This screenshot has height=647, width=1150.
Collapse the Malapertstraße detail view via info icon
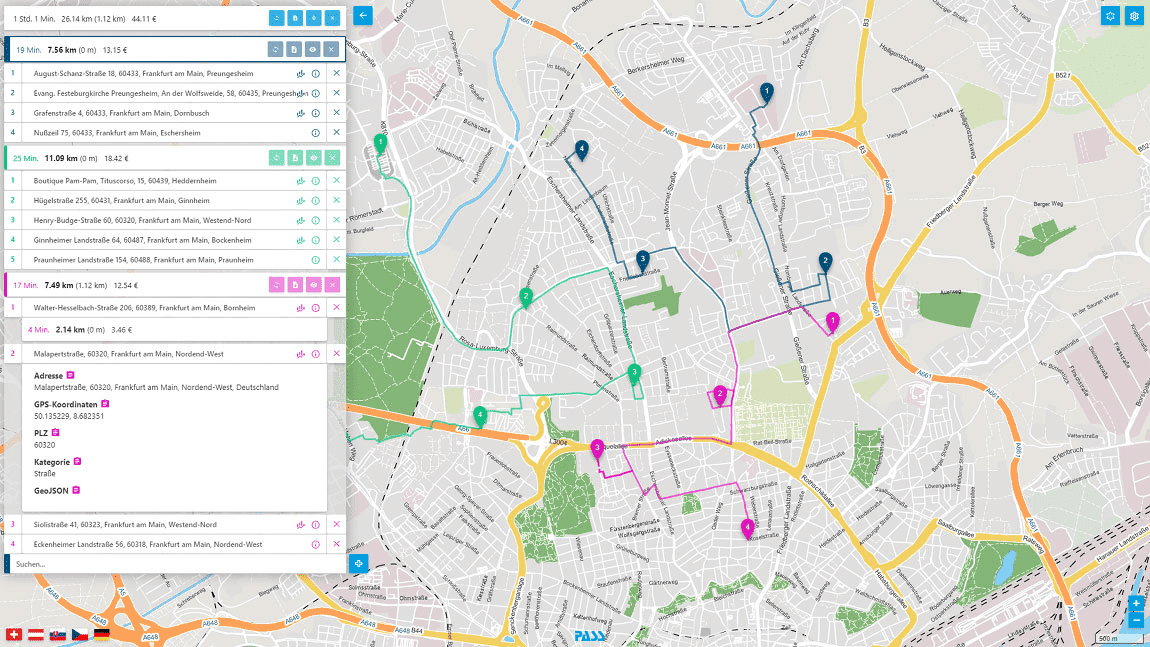pyautogui.click(x=316, y=353)
